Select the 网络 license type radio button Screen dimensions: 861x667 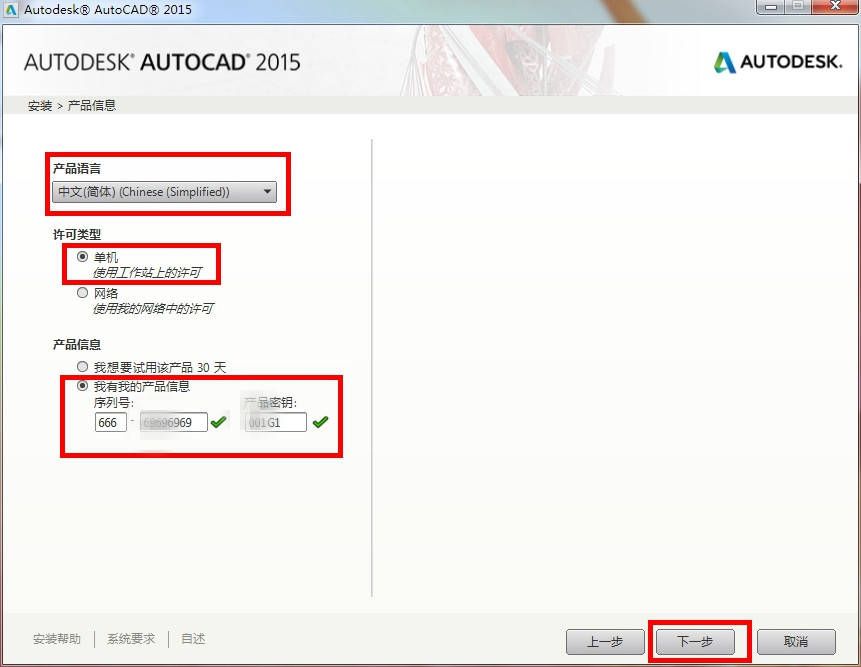82,292
